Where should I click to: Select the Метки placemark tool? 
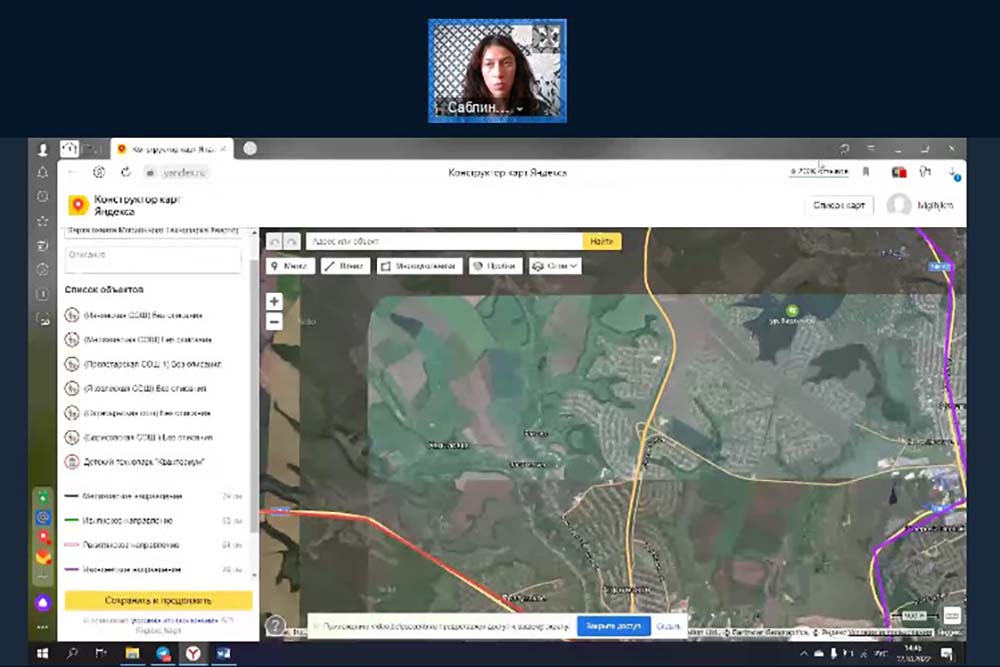tap(290, 266)
